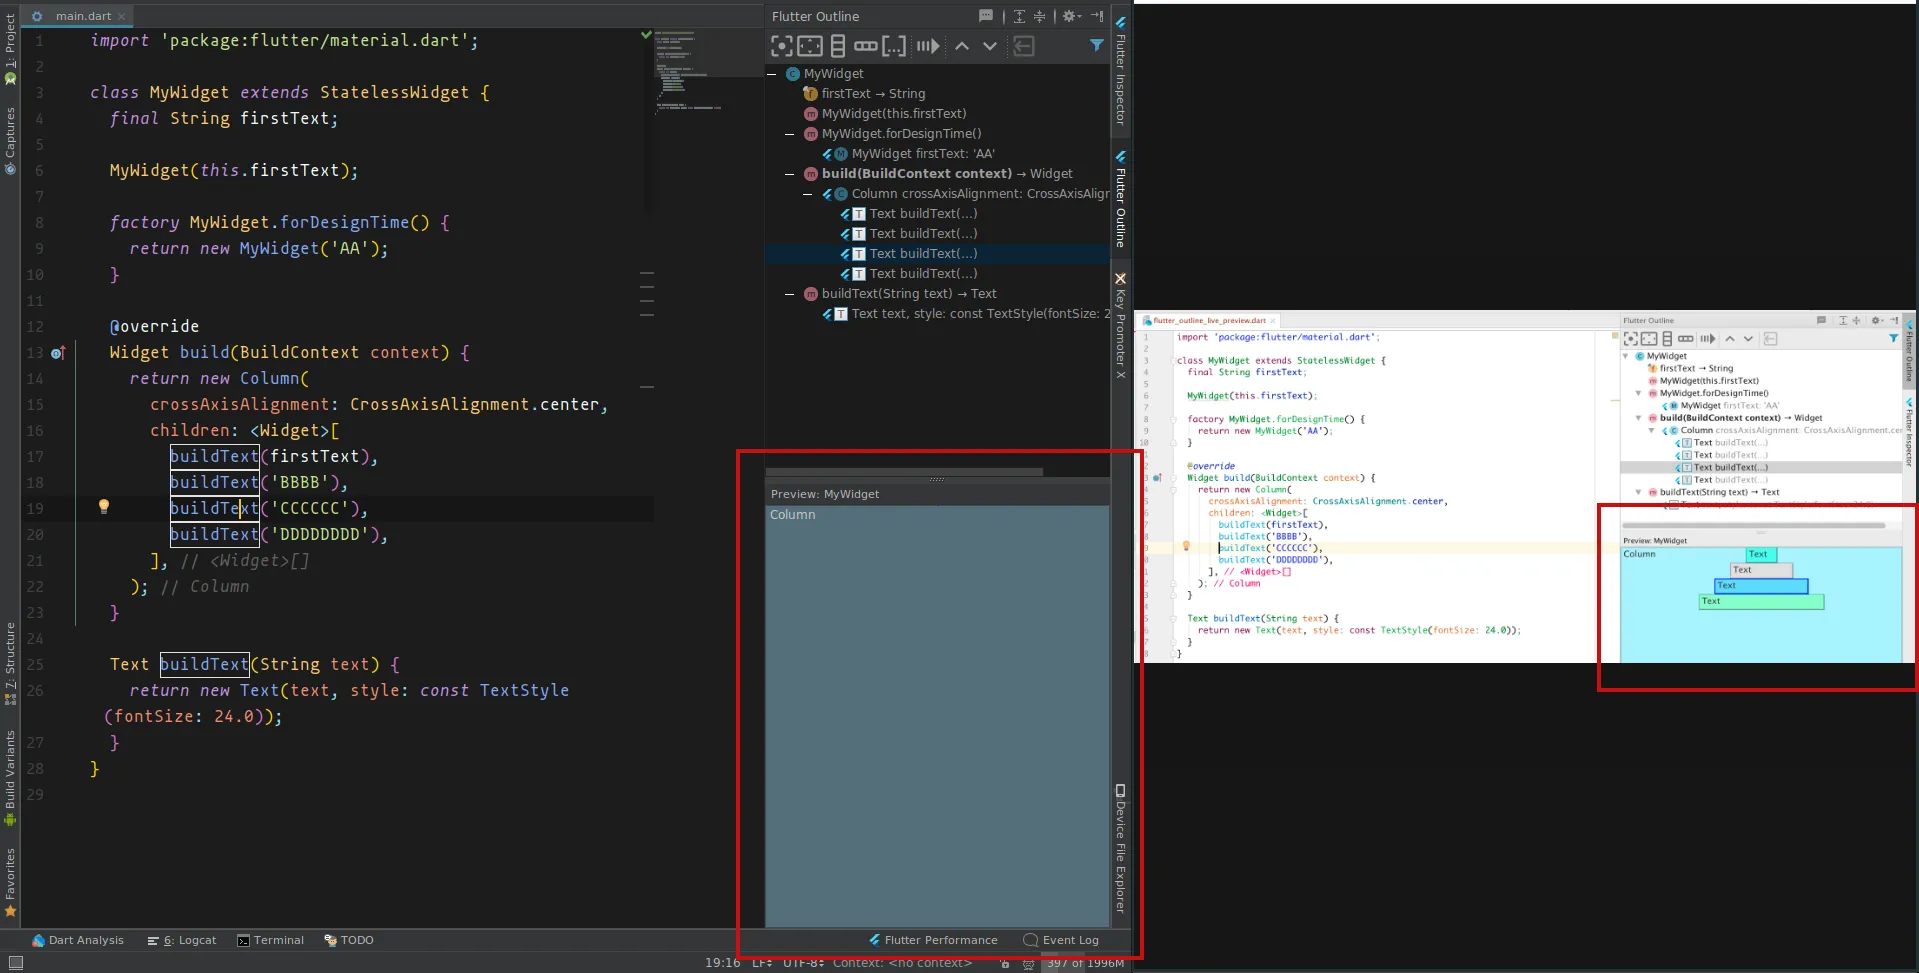Click Wrap with Column toolbar icon
Image resolution: width=1919 pixels, height=973 pixels.
tap(838, 46)
